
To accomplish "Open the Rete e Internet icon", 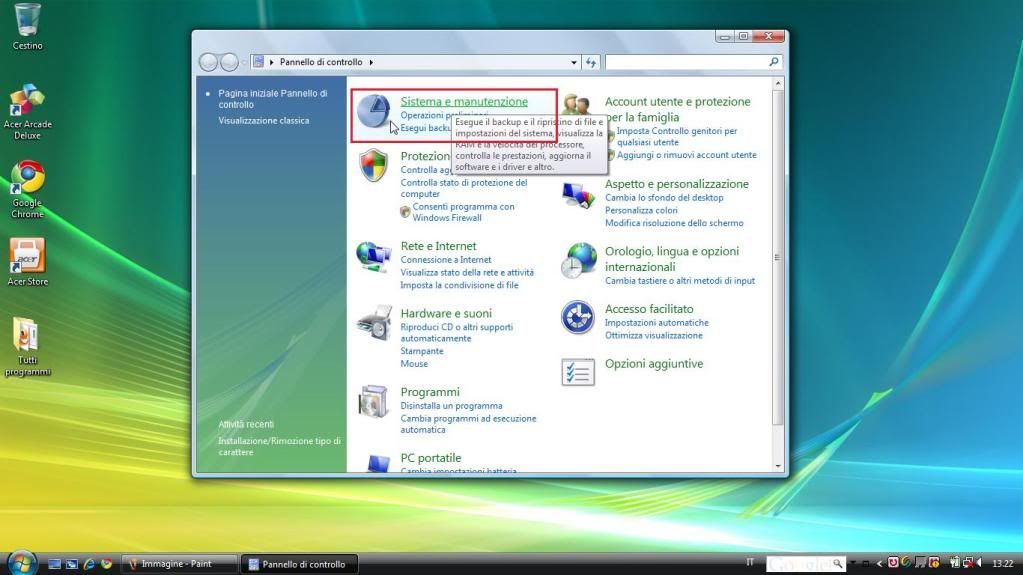I will [x=374, y=256].
